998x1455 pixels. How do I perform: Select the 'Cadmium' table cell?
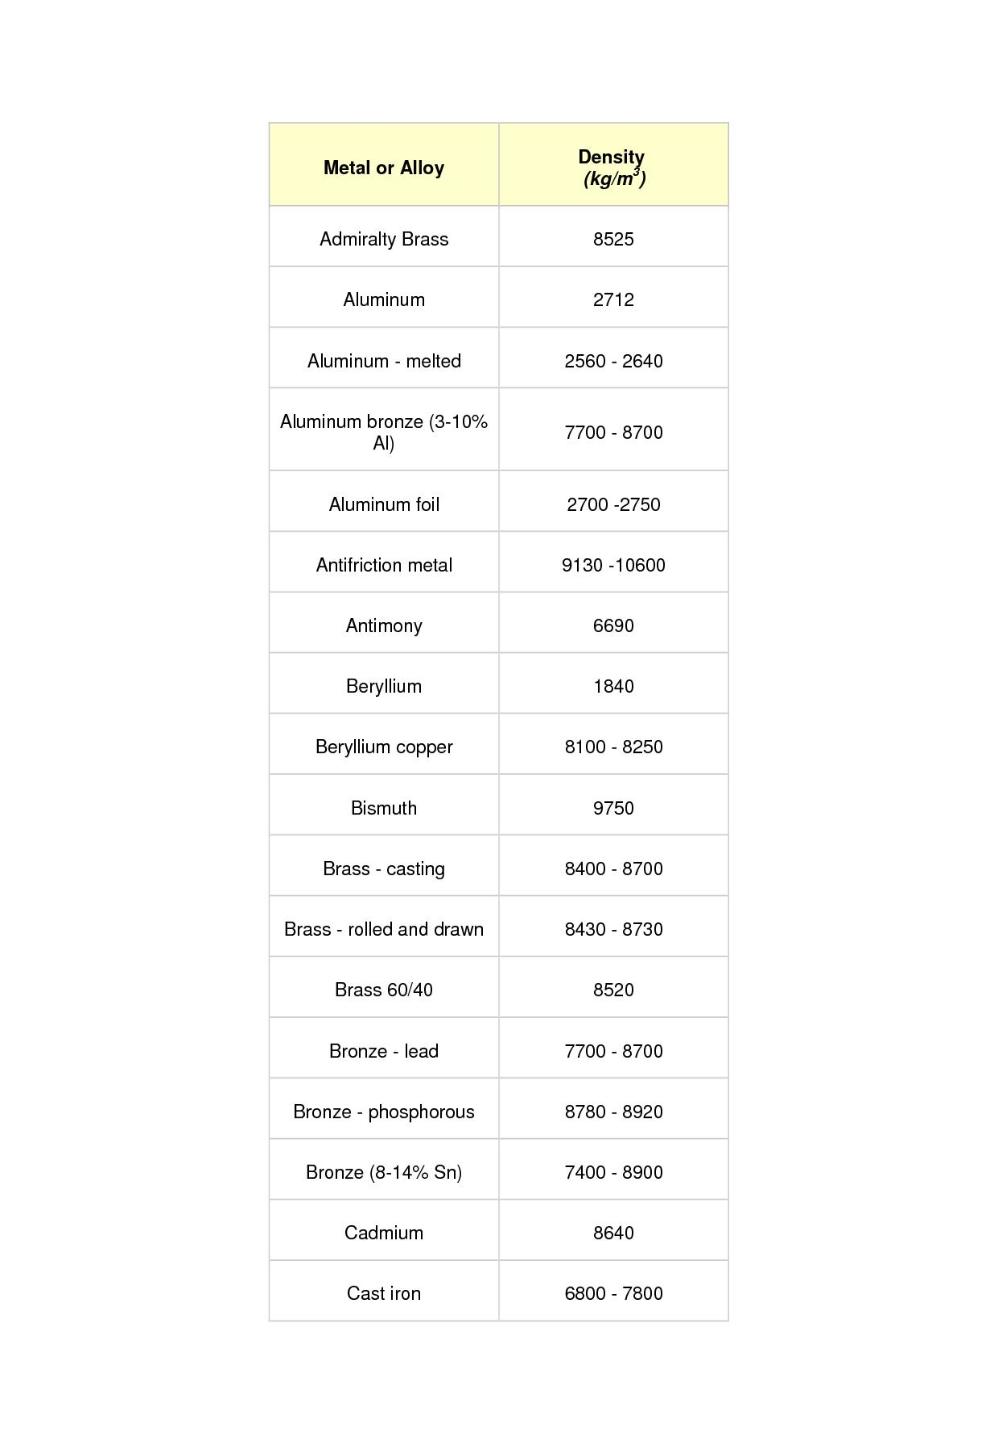click(384, 1233)
